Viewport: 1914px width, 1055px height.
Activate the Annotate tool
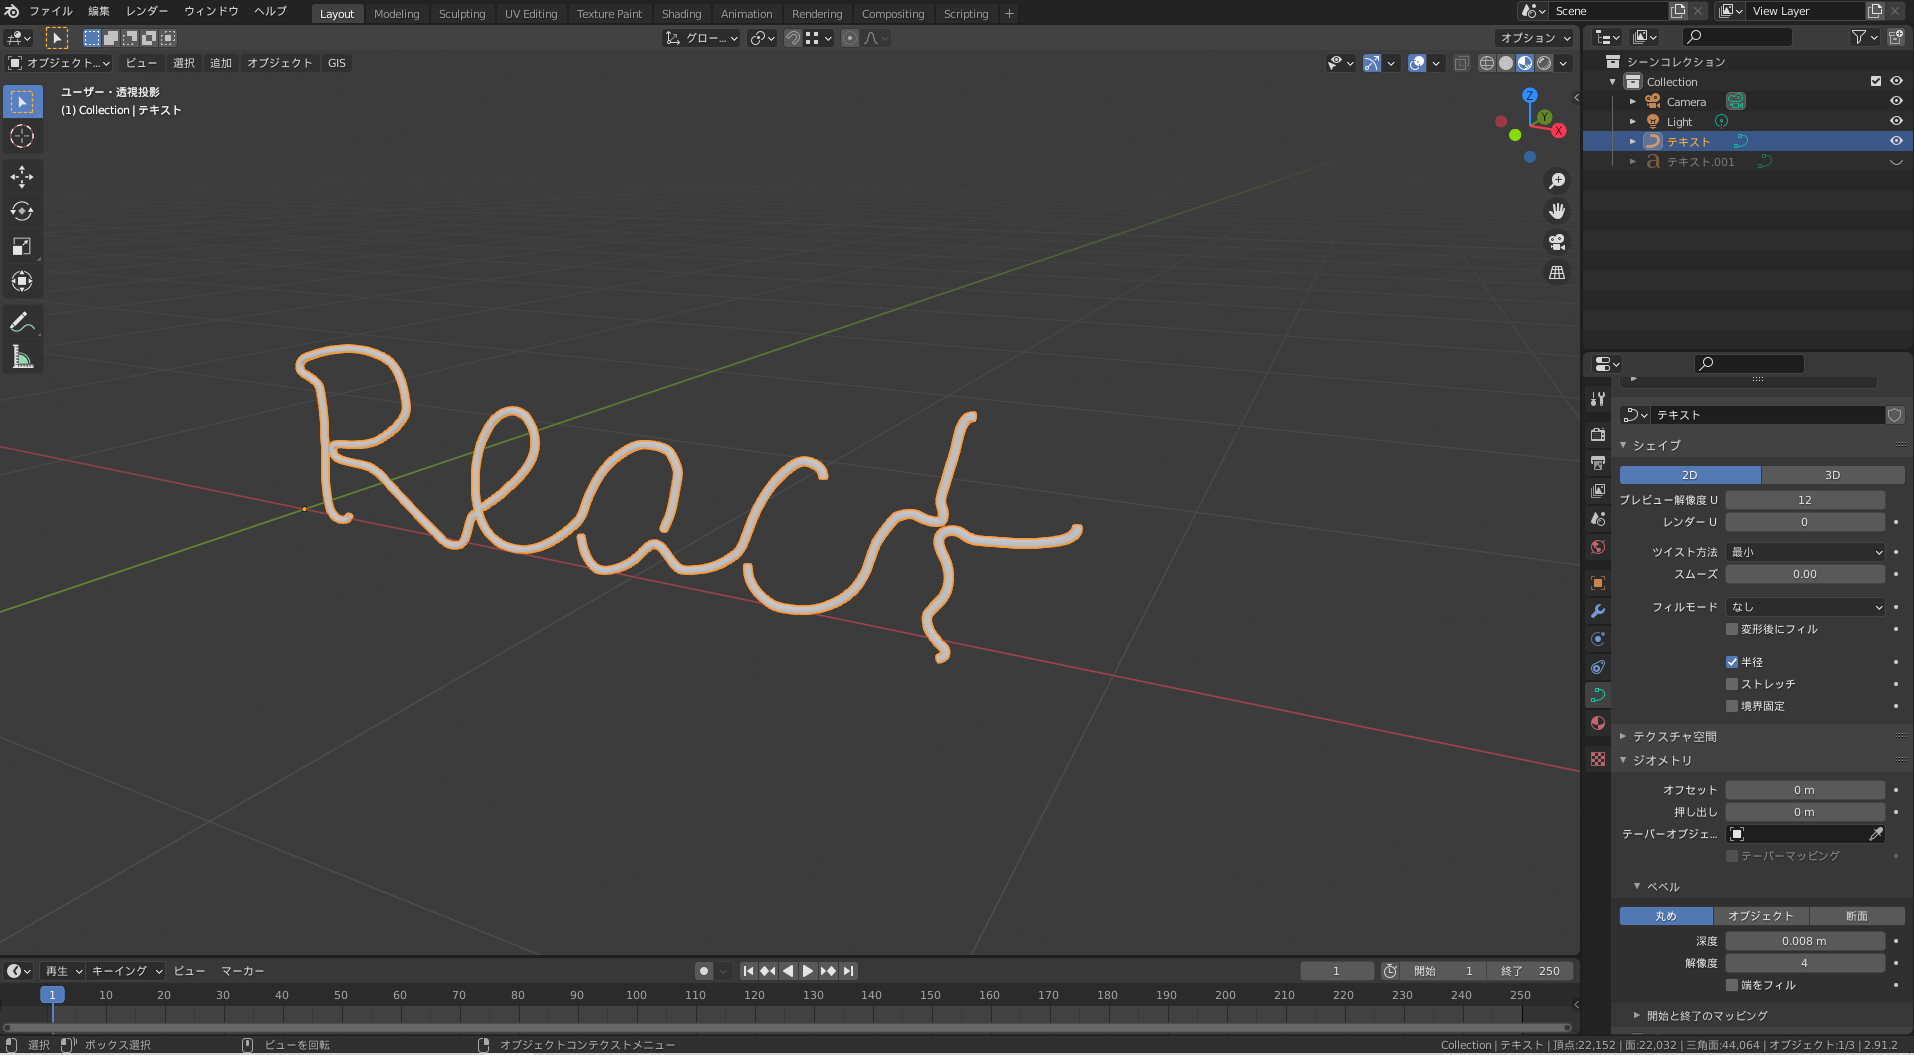coord(22,322)
